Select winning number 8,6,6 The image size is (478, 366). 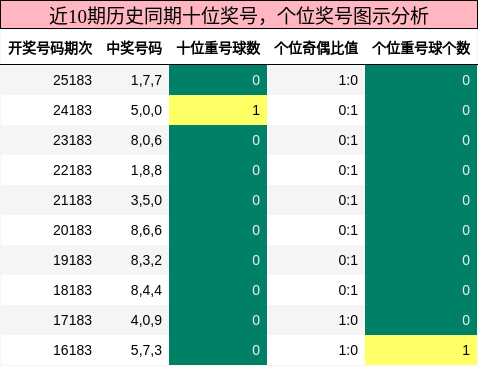click(146, 230)
